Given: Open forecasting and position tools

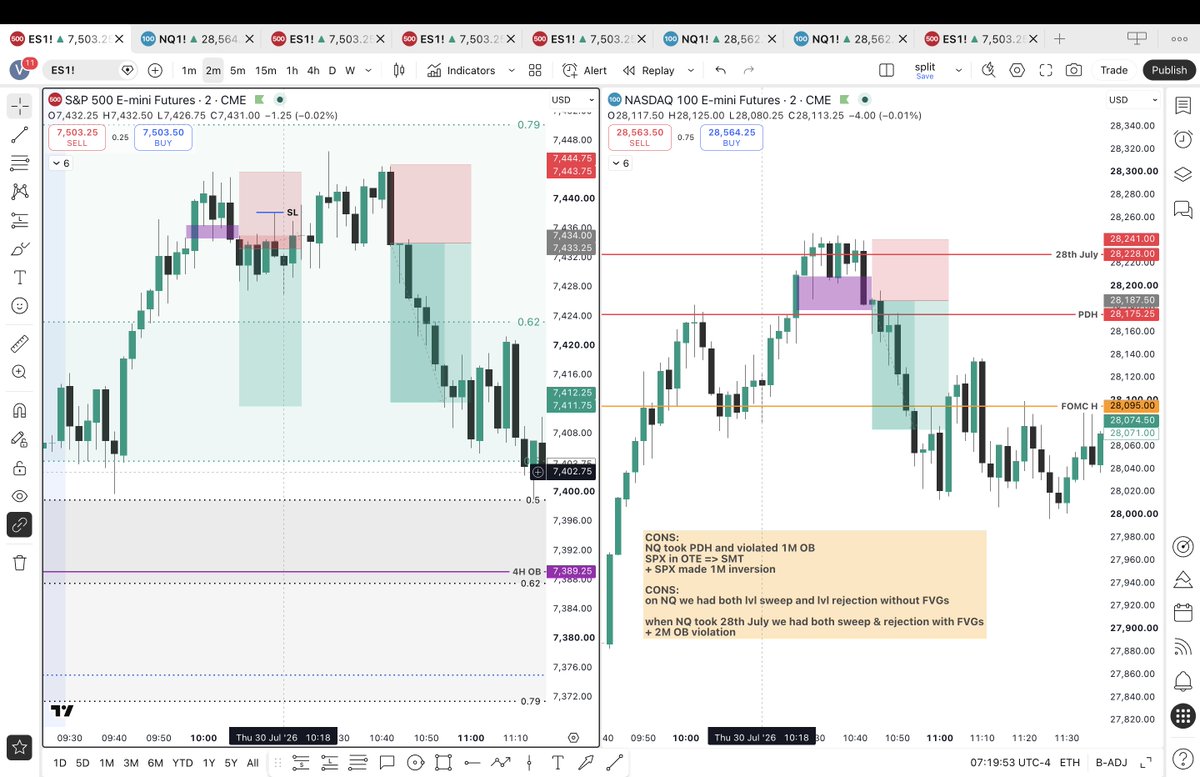Looking at the screenshot, I should point(20,221).
